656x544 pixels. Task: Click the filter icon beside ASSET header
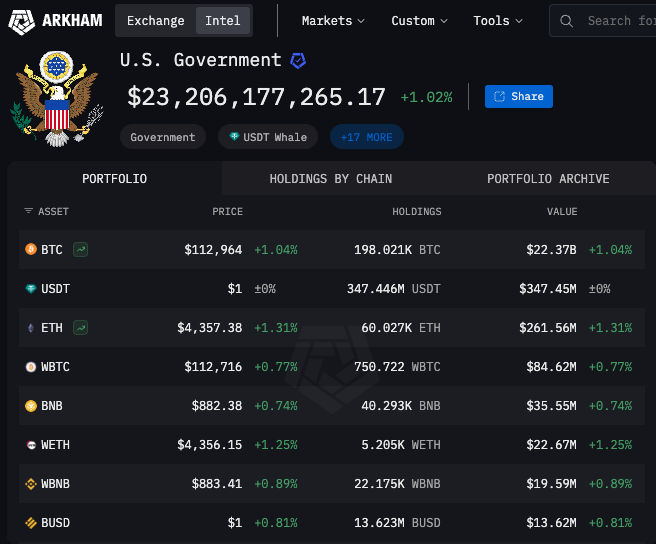(28, 211)
